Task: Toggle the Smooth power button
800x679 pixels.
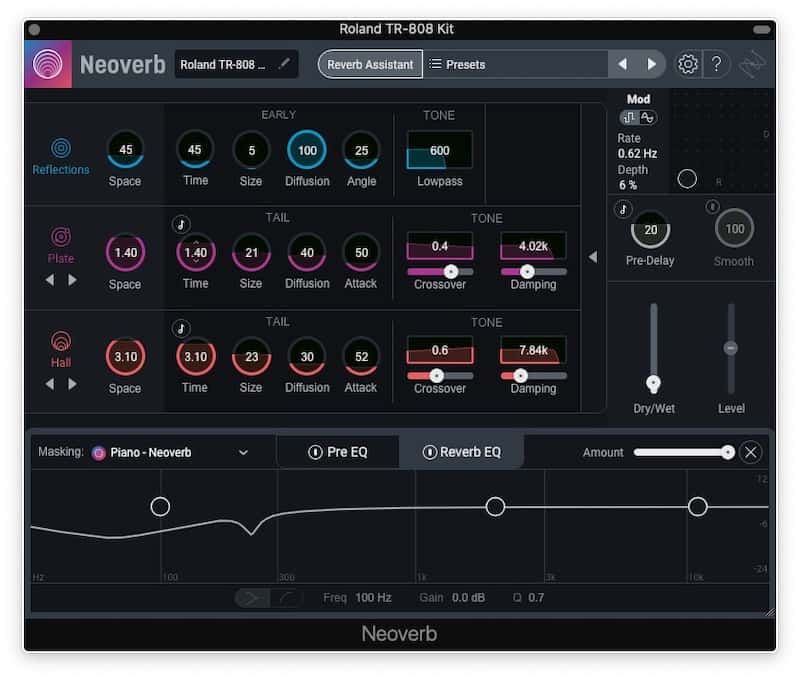Action: [x=712, y=207]
